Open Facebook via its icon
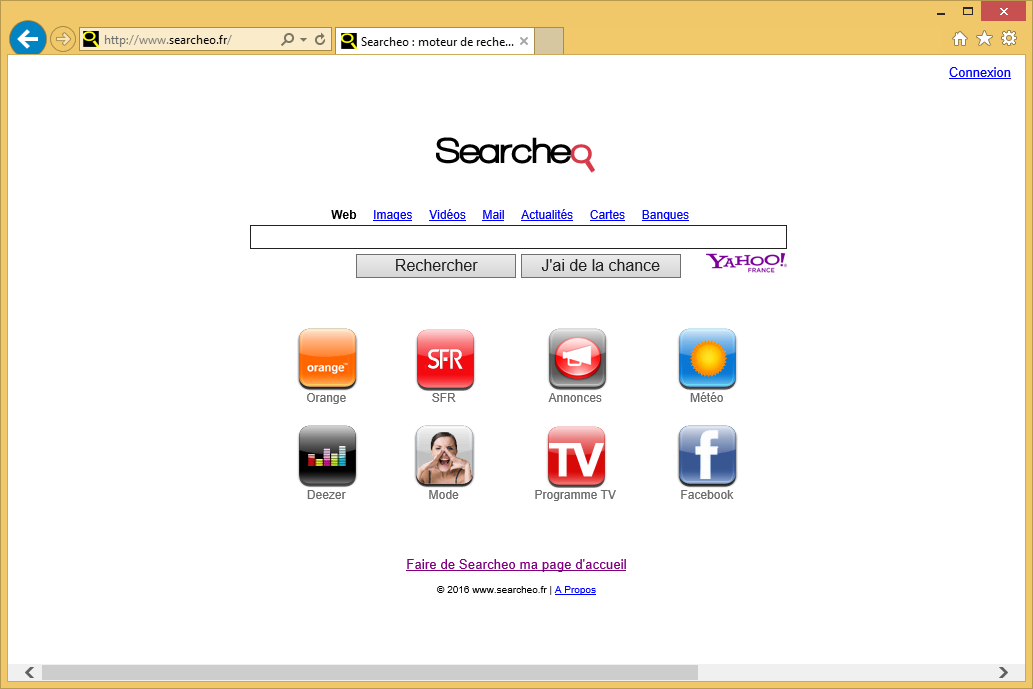 click(x=707, y=455)
